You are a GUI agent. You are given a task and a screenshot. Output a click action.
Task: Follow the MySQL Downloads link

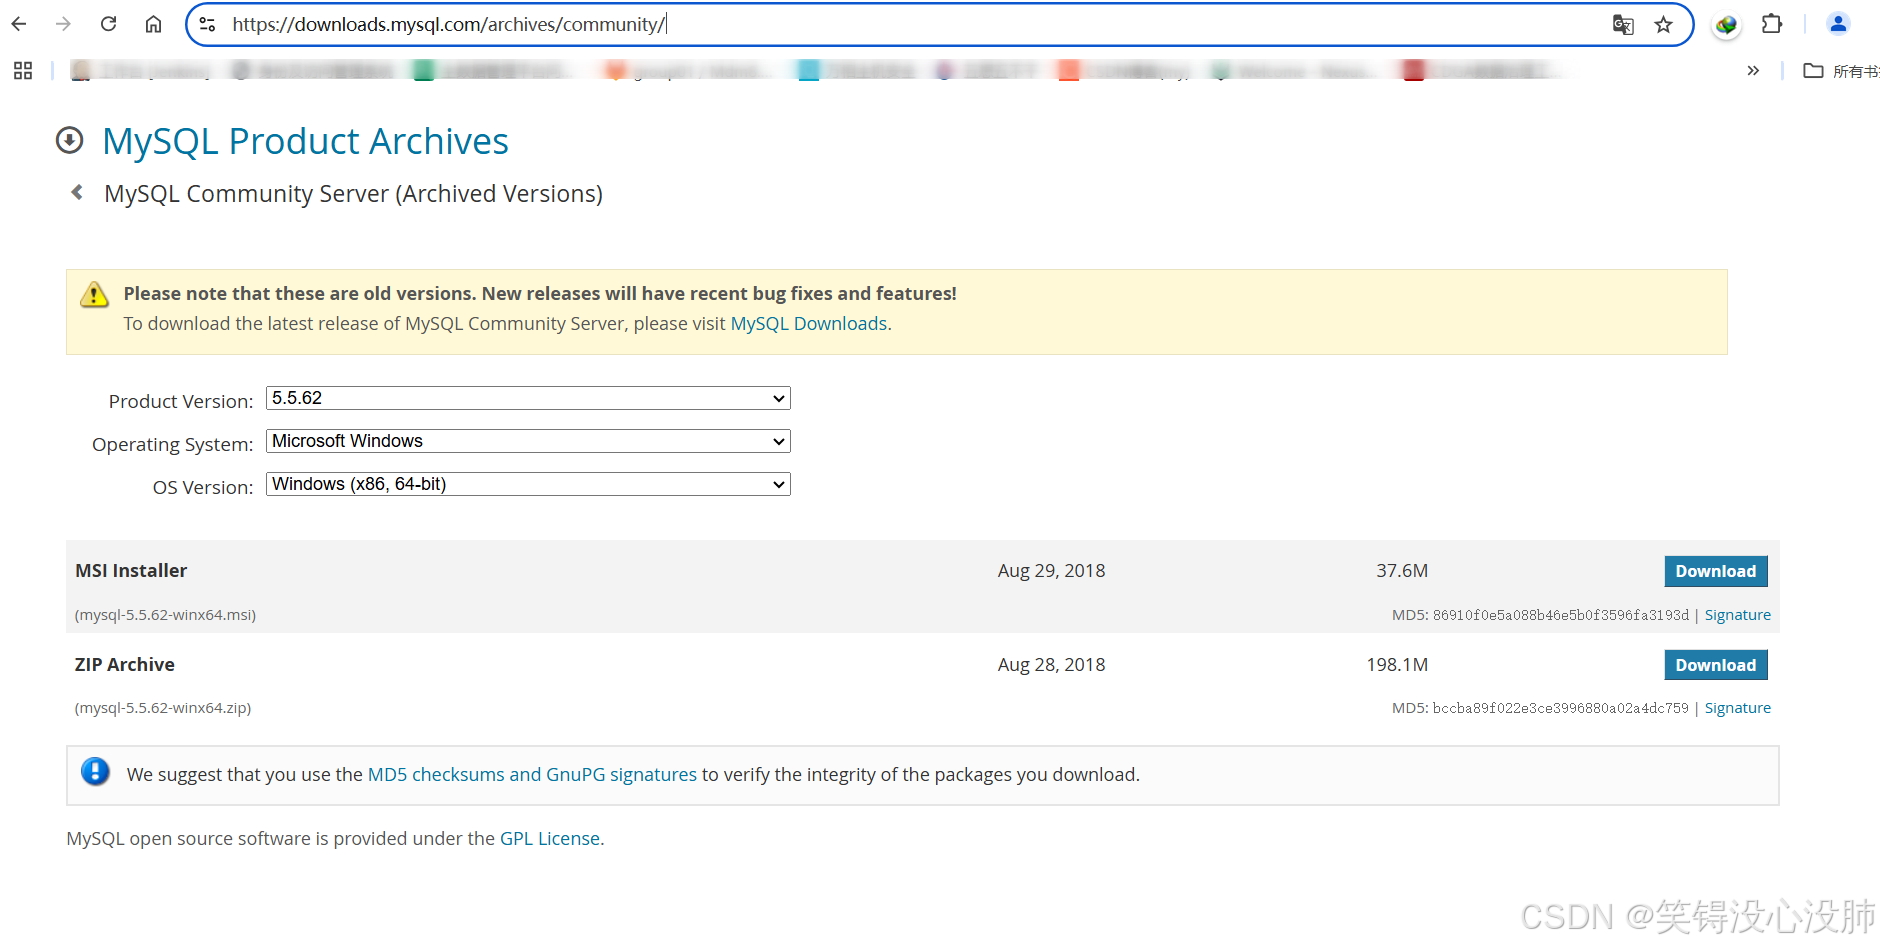[x=809, y=324]
